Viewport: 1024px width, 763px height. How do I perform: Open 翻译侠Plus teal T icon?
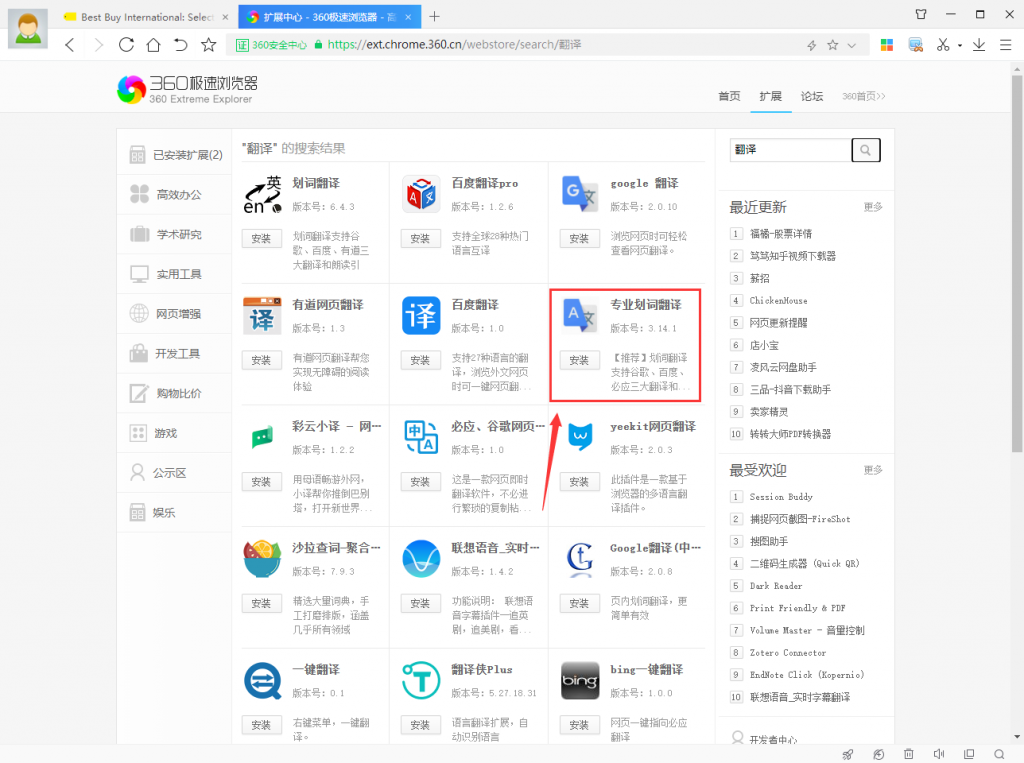pyautogui.click(x=421, y=680)
